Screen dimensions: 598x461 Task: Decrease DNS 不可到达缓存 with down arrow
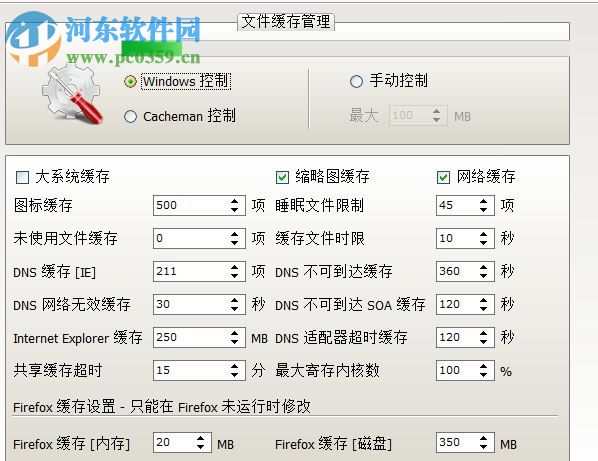(483, 276)
